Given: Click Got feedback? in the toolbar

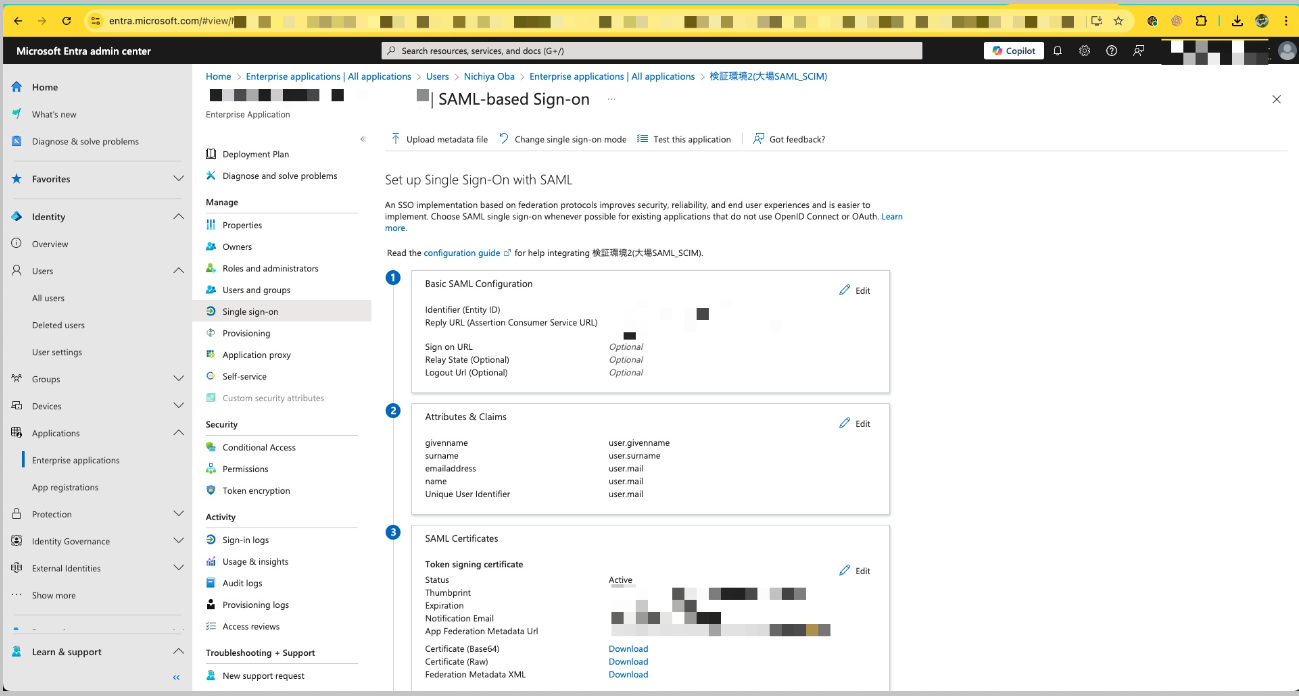Looking at the screenshot, I should (789, 139).
